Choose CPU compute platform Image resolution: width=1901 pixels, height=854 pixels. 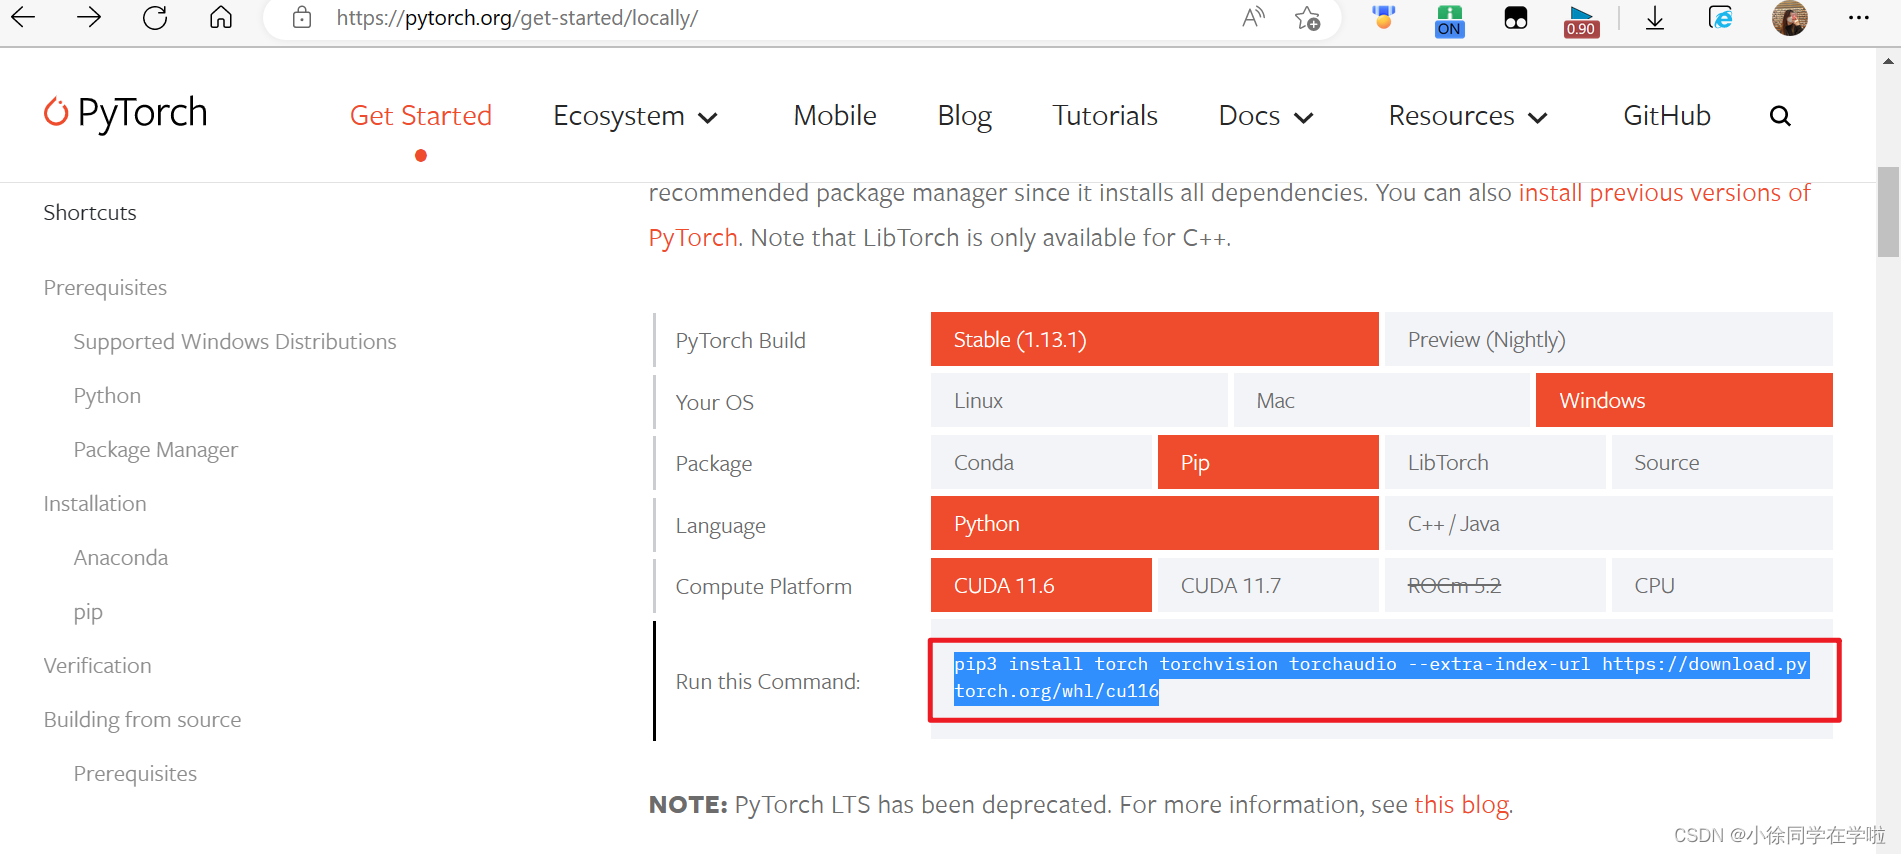pos(1722,585)
